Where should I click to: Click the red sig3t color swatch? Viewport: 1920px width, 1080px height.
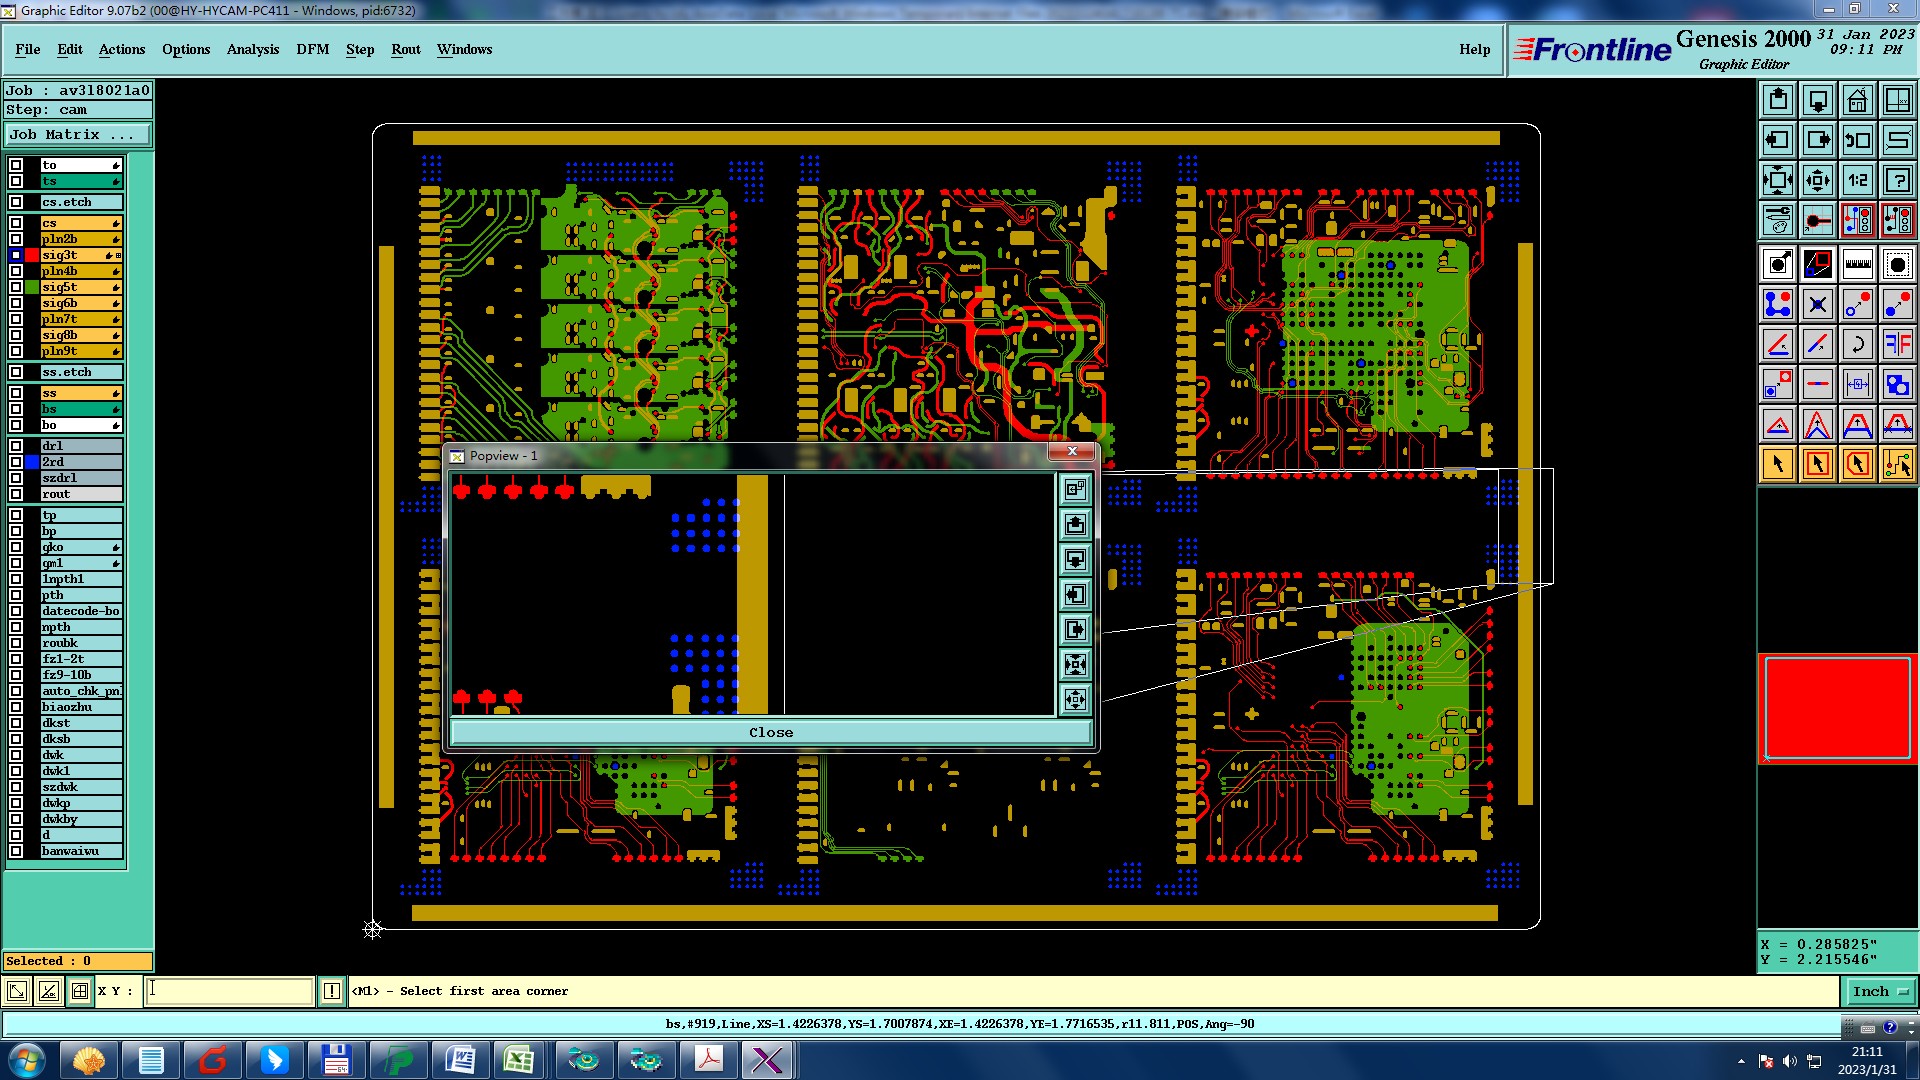32,255
